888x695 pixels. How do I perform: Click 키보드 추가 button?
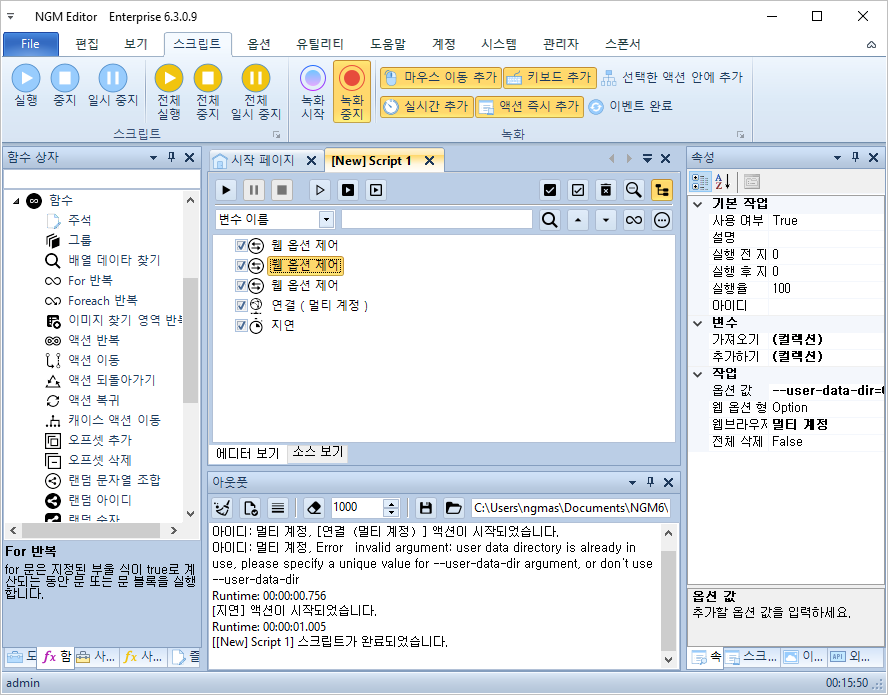[549, 78]
